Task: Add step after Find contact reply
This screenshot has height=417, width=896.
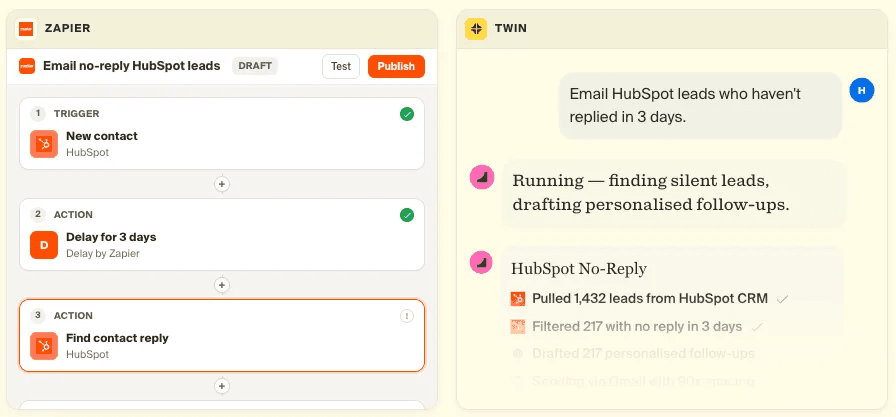Action: 222,386
